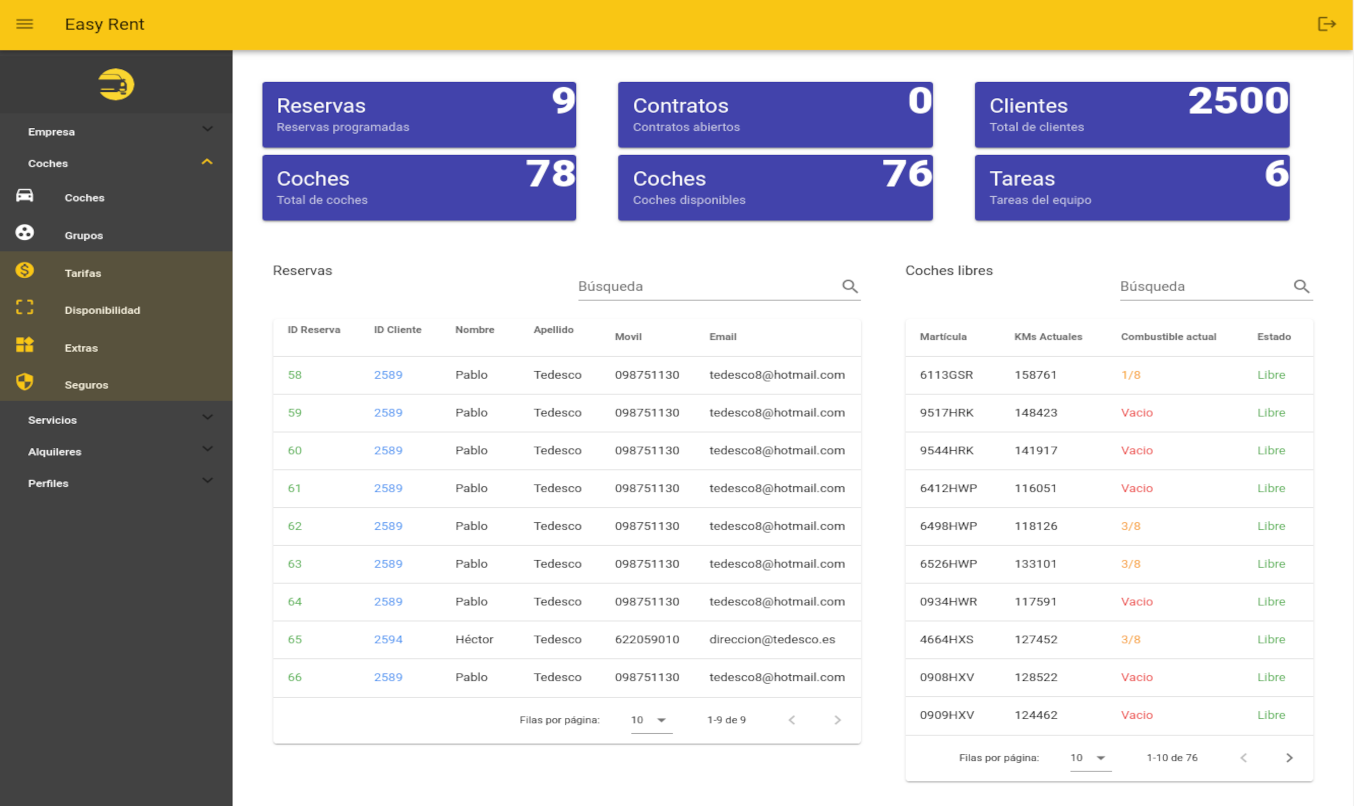This screenshot has height=806, width=1354.
Task: Click the Extras widgets icon
Action: click(x=25, y=345)
